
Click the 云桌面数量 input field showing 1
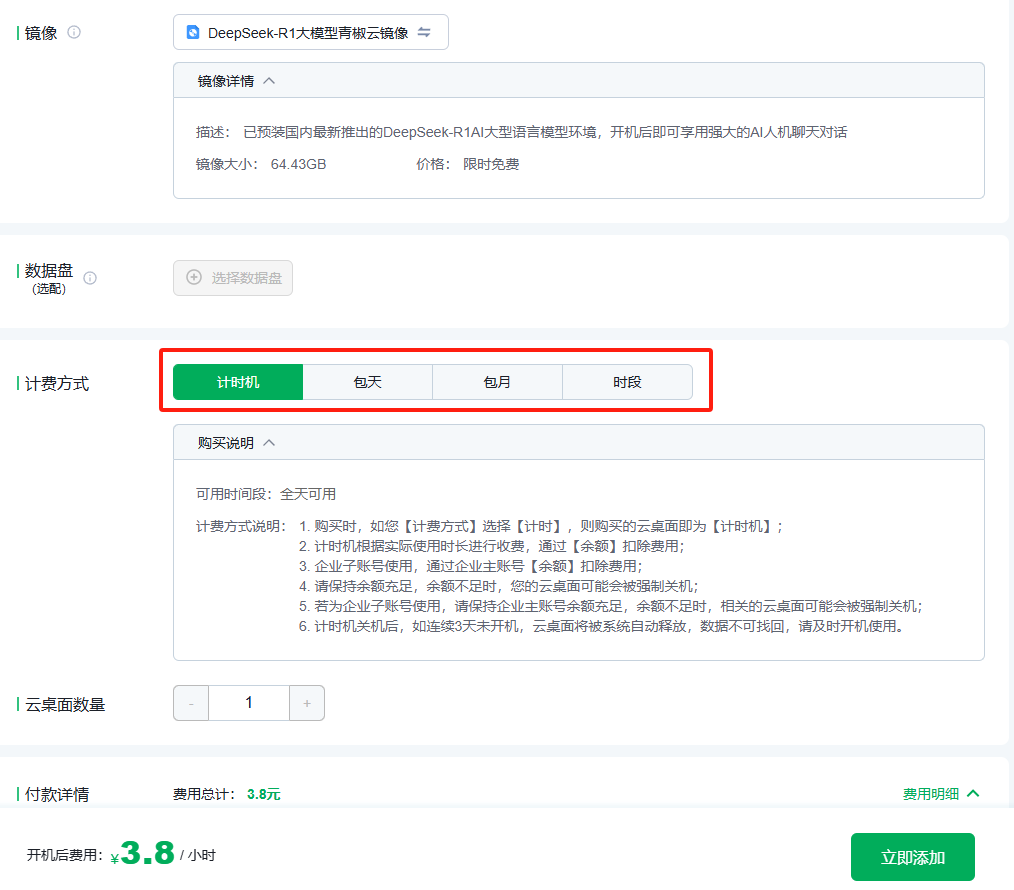point(249,703)
